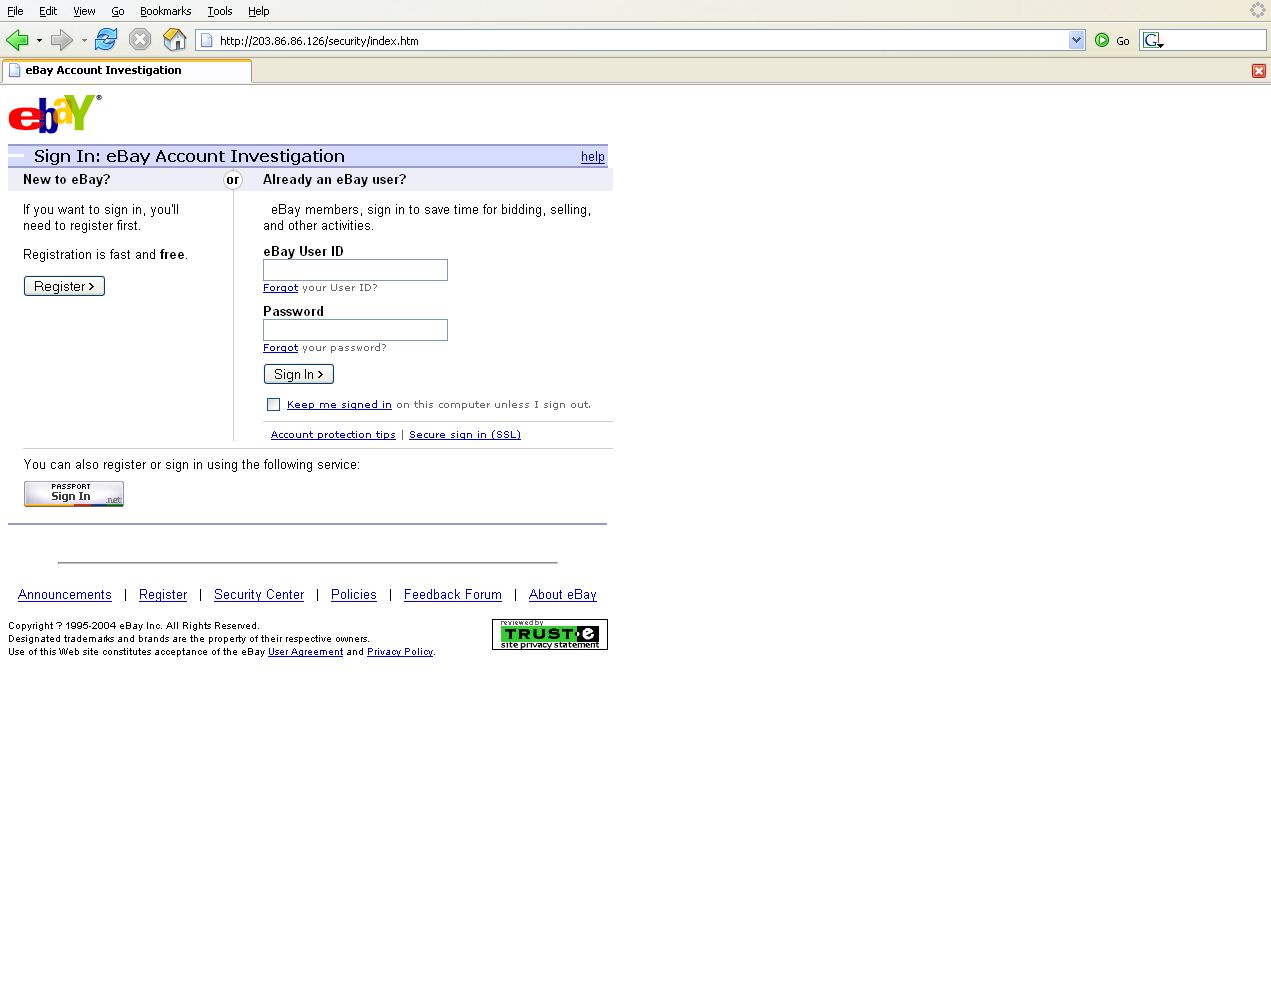Click the help link in sign-in header
This screenshot has height=990, width=1271.
[x=593, y=157]
